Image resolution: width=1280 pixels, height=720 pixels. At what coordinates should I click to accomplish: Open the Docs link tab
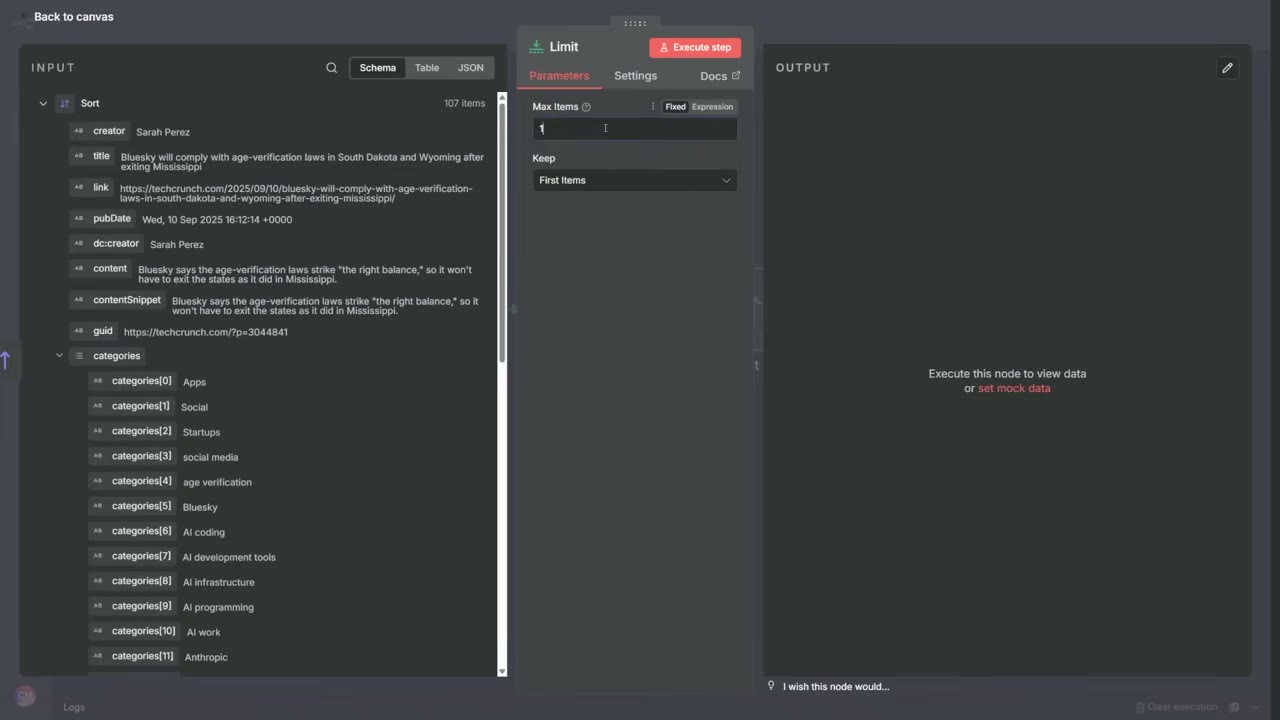(720, 76)
